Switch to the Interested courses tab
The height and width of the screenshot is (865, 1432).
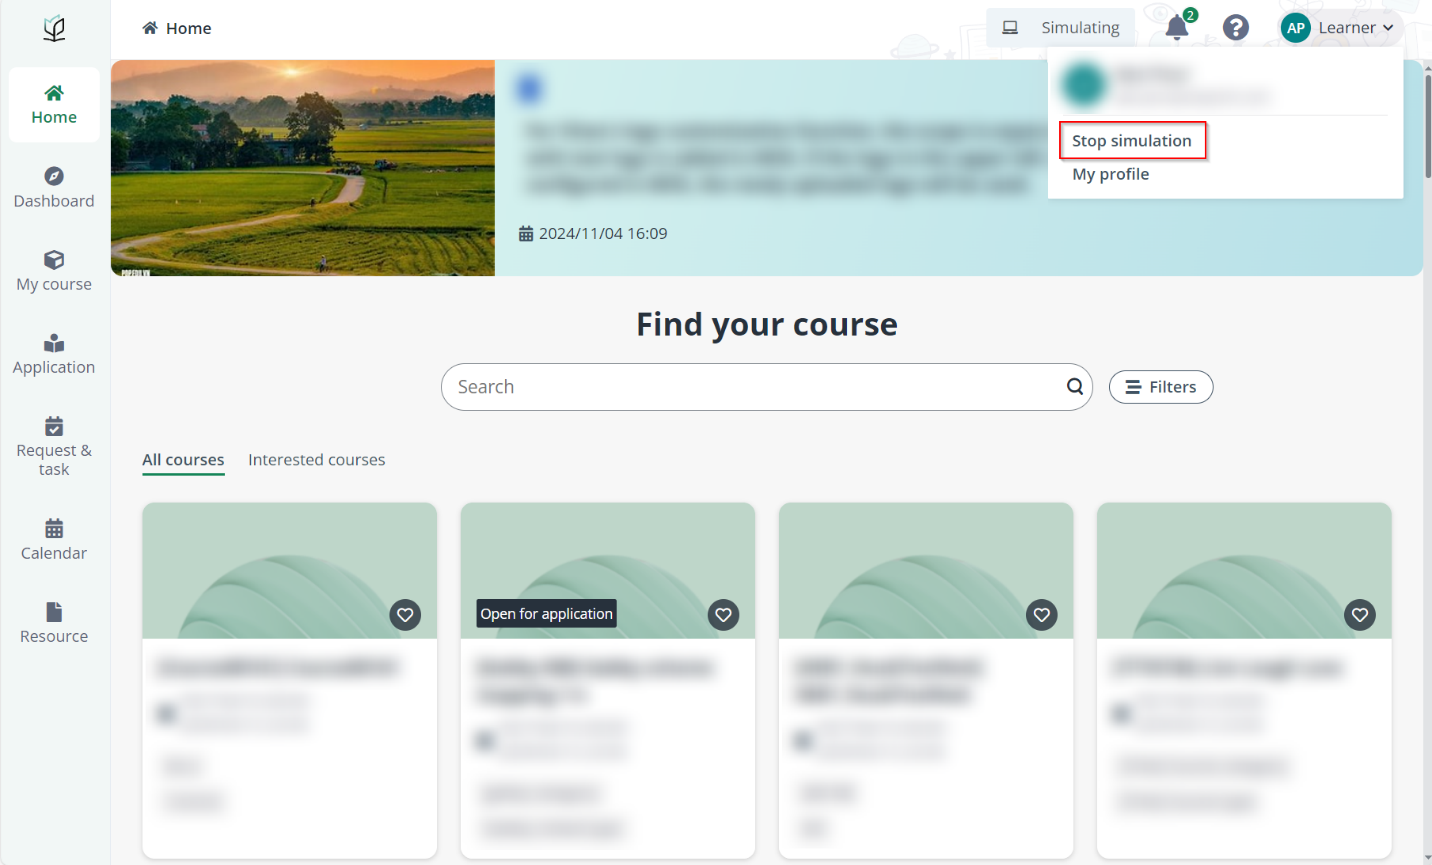click(317, 460)
